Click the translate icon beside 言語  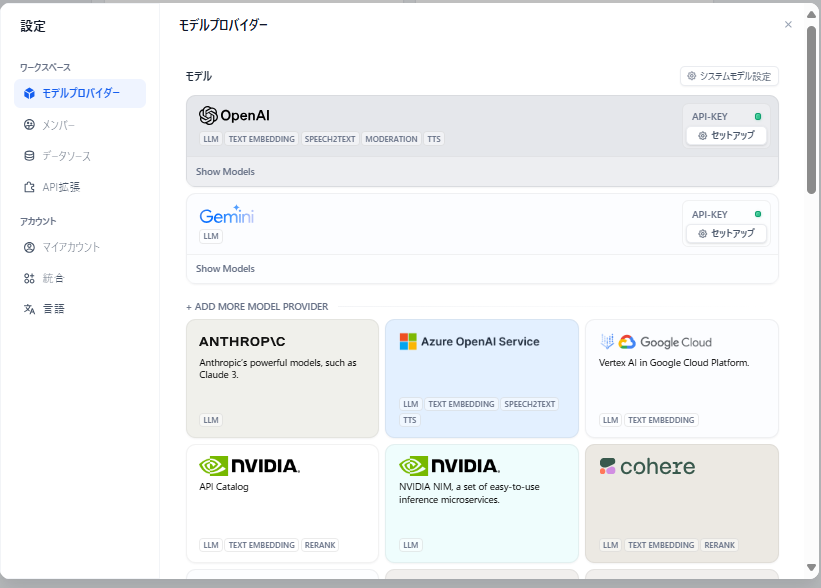pos(29,309)
